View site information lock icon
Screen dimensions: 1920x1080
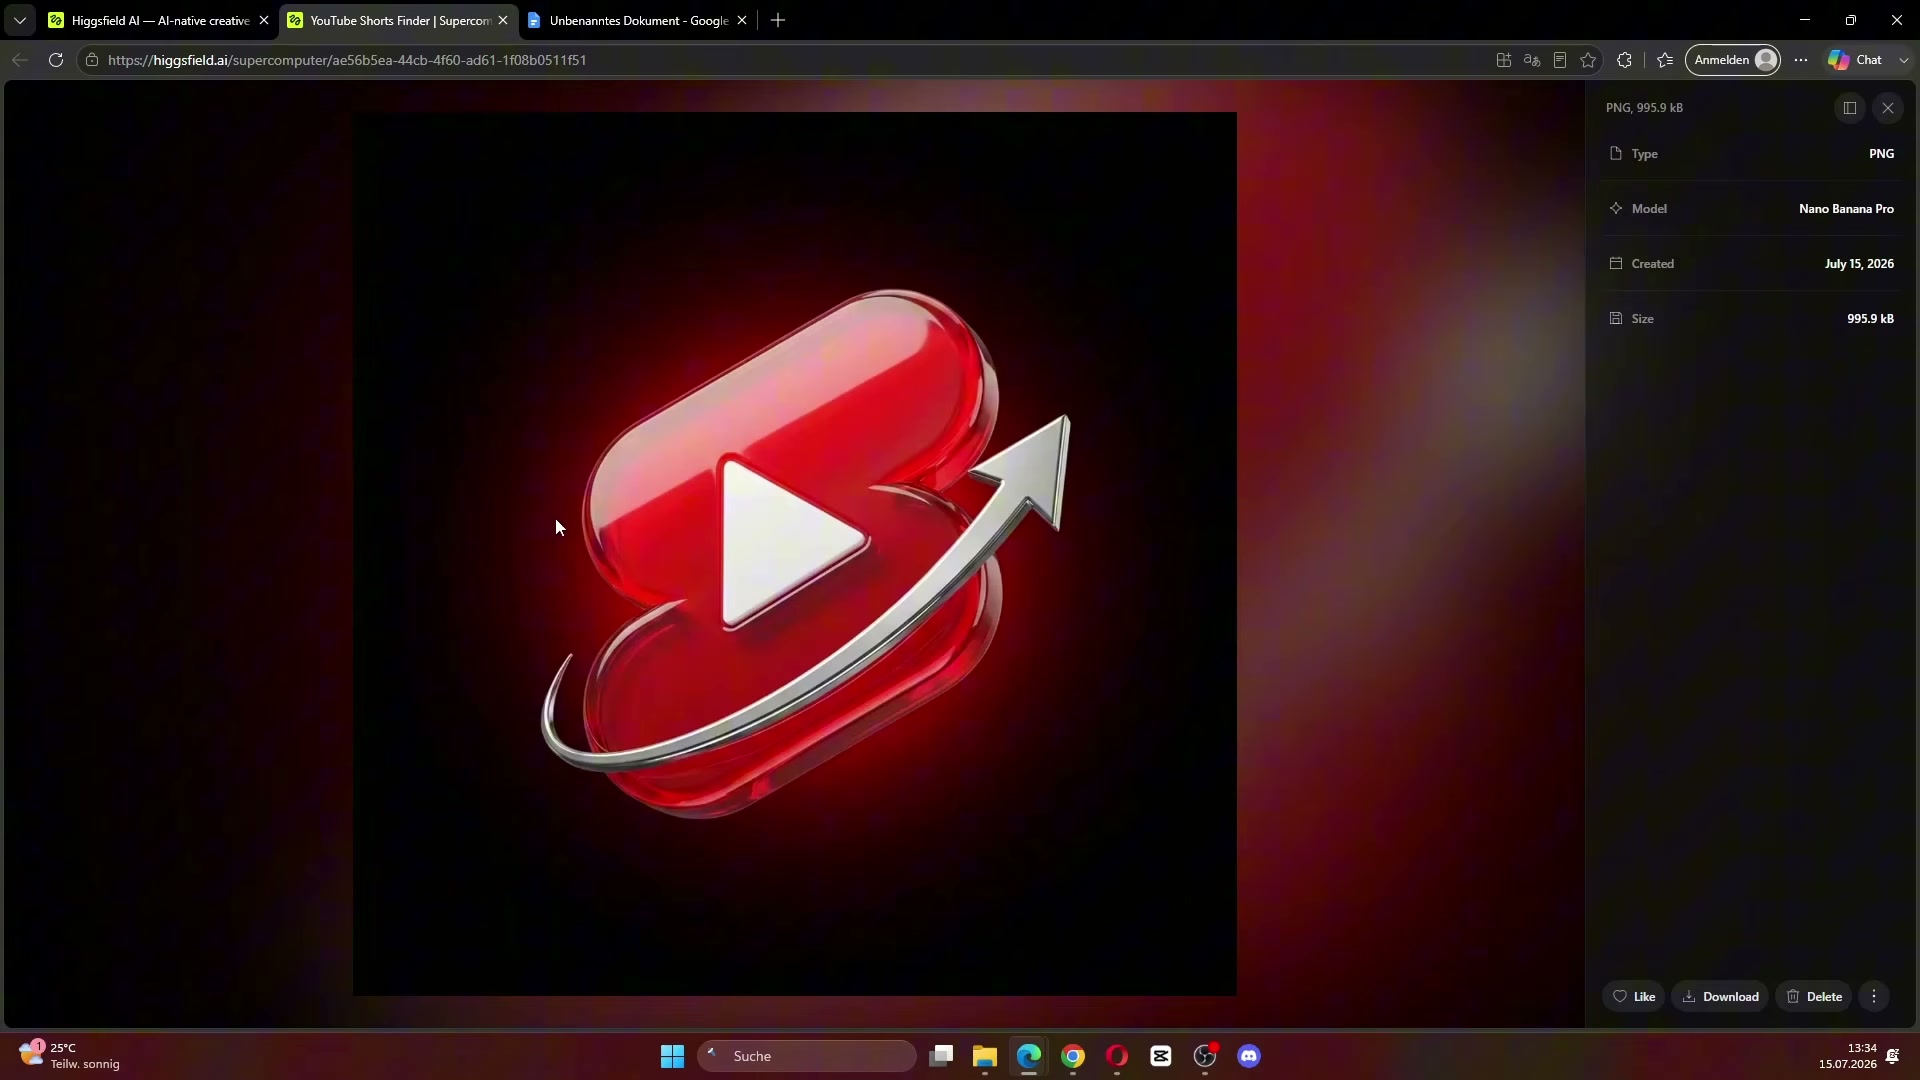pyautogui.click(x=92, y=60)
